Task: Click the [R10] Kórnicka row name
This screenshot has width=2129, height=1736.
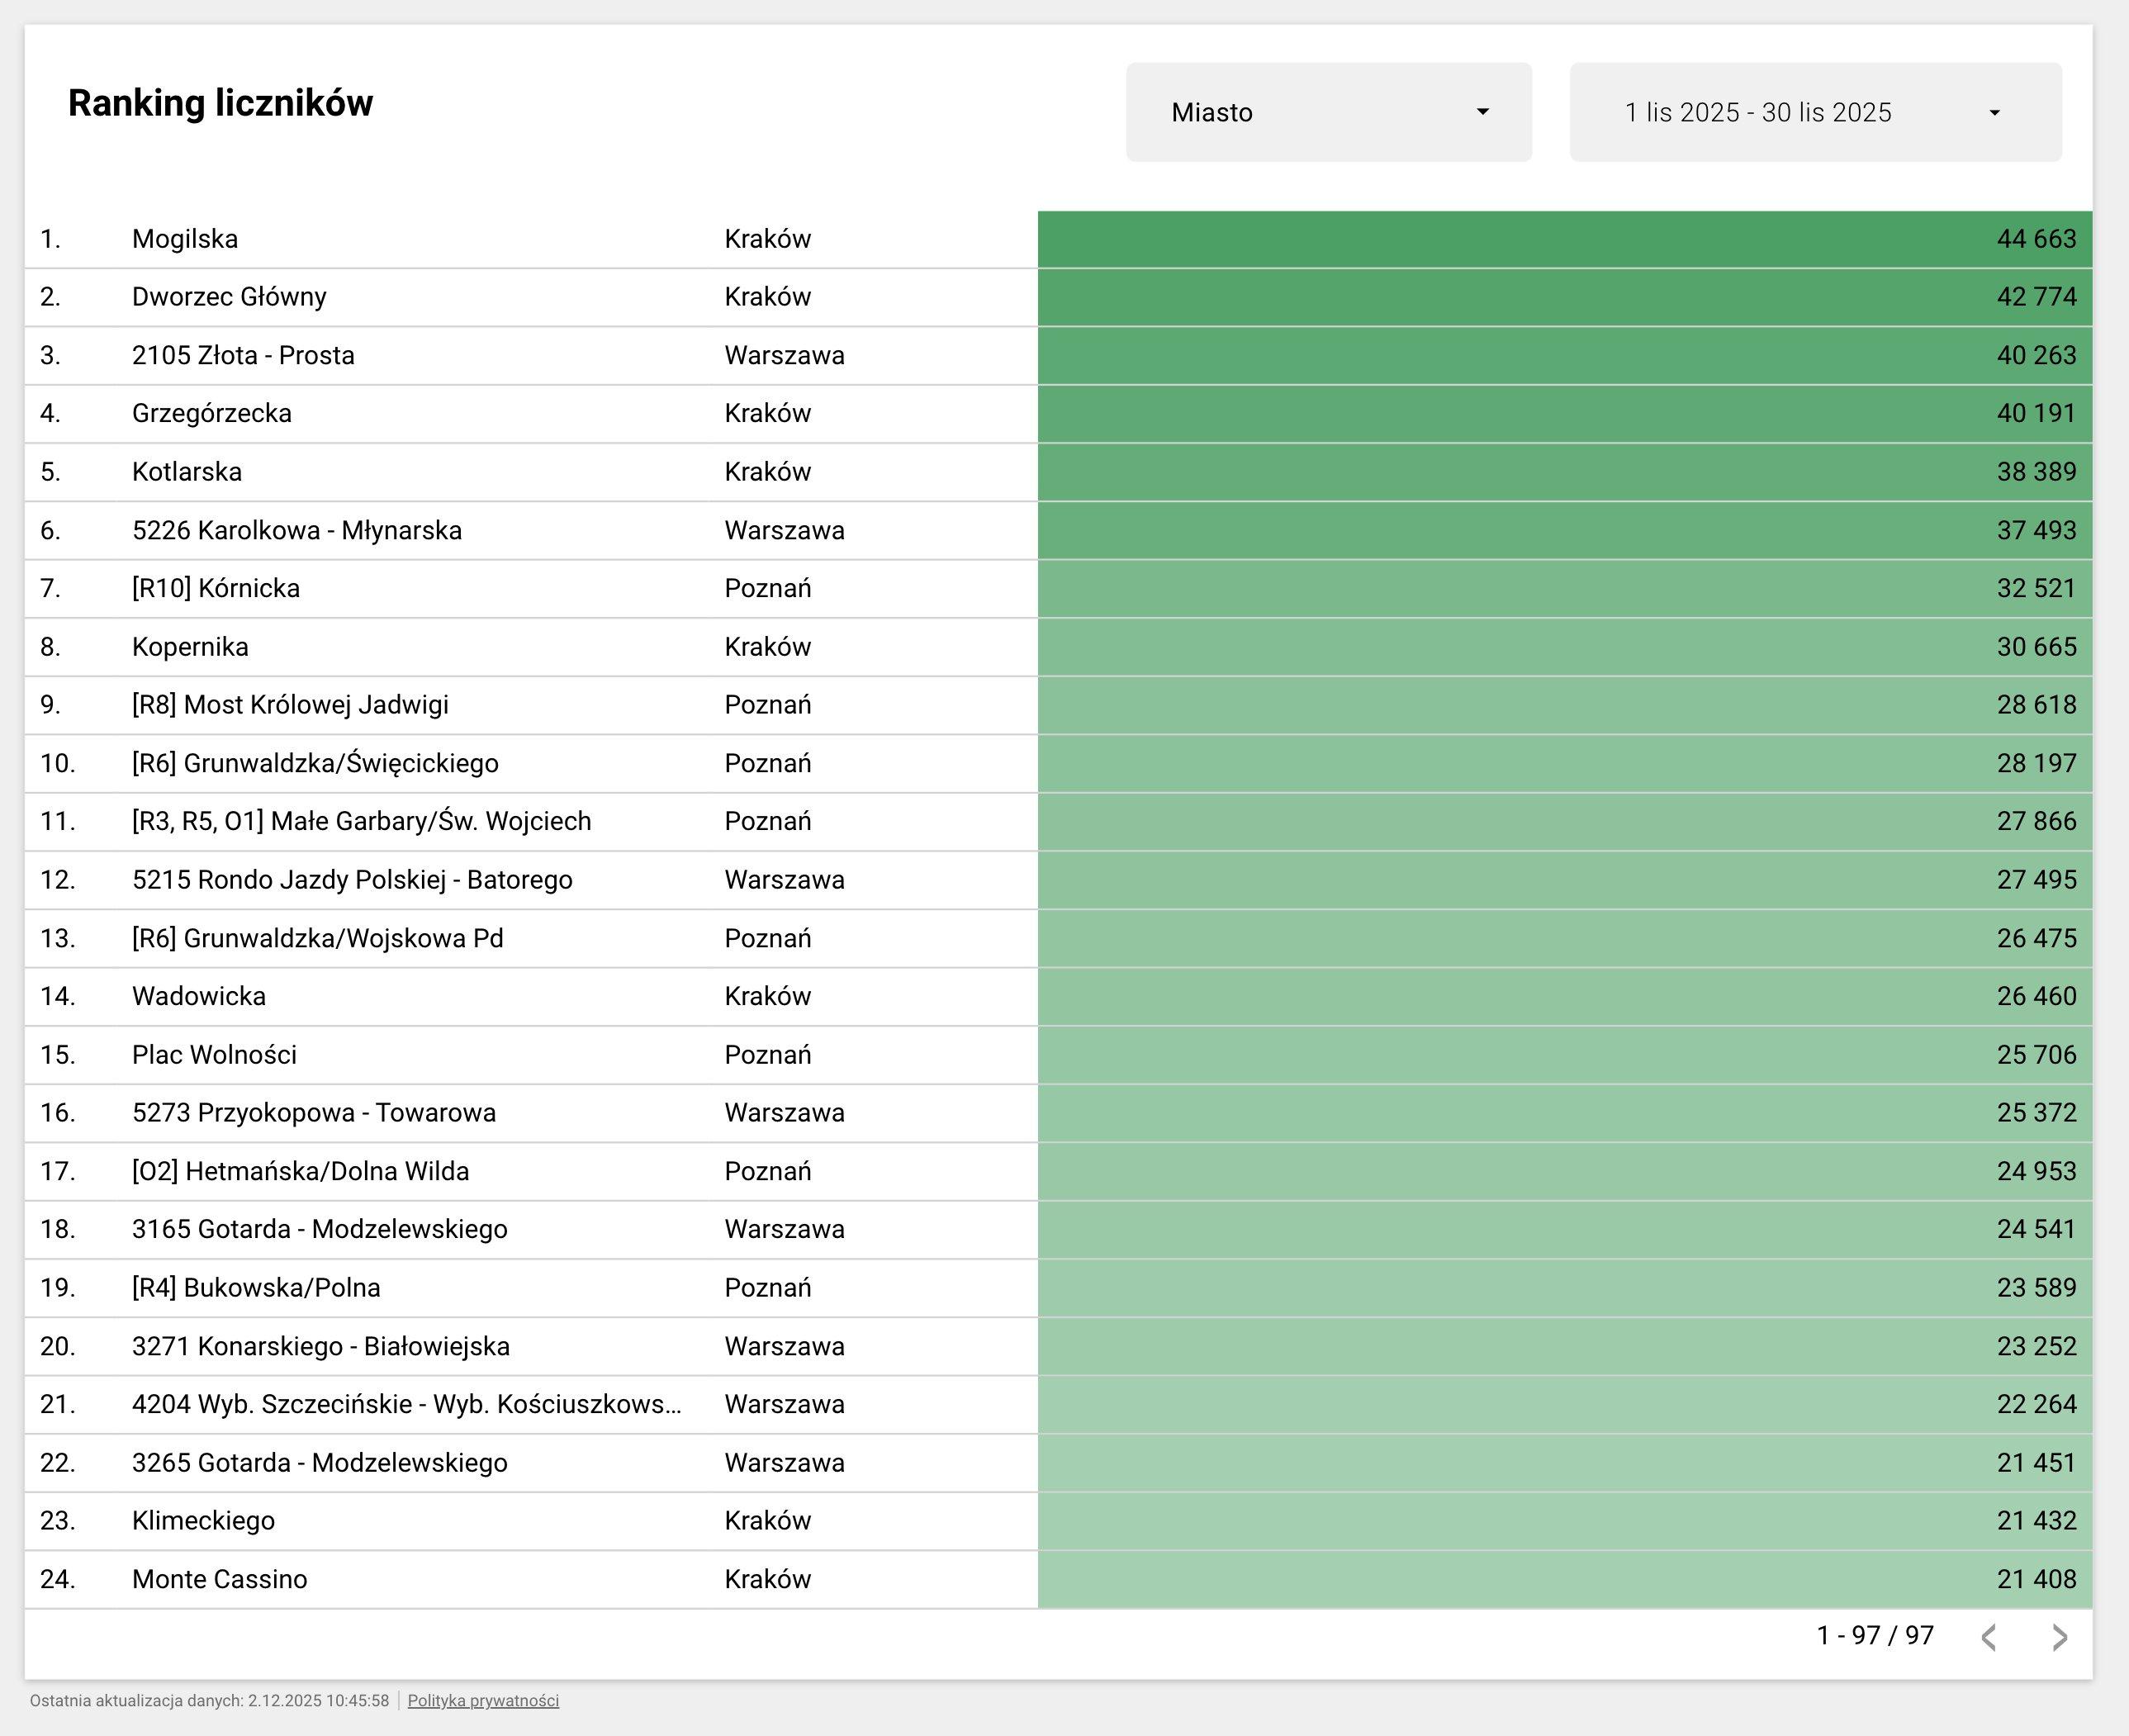Action: (x=216, y=588)
